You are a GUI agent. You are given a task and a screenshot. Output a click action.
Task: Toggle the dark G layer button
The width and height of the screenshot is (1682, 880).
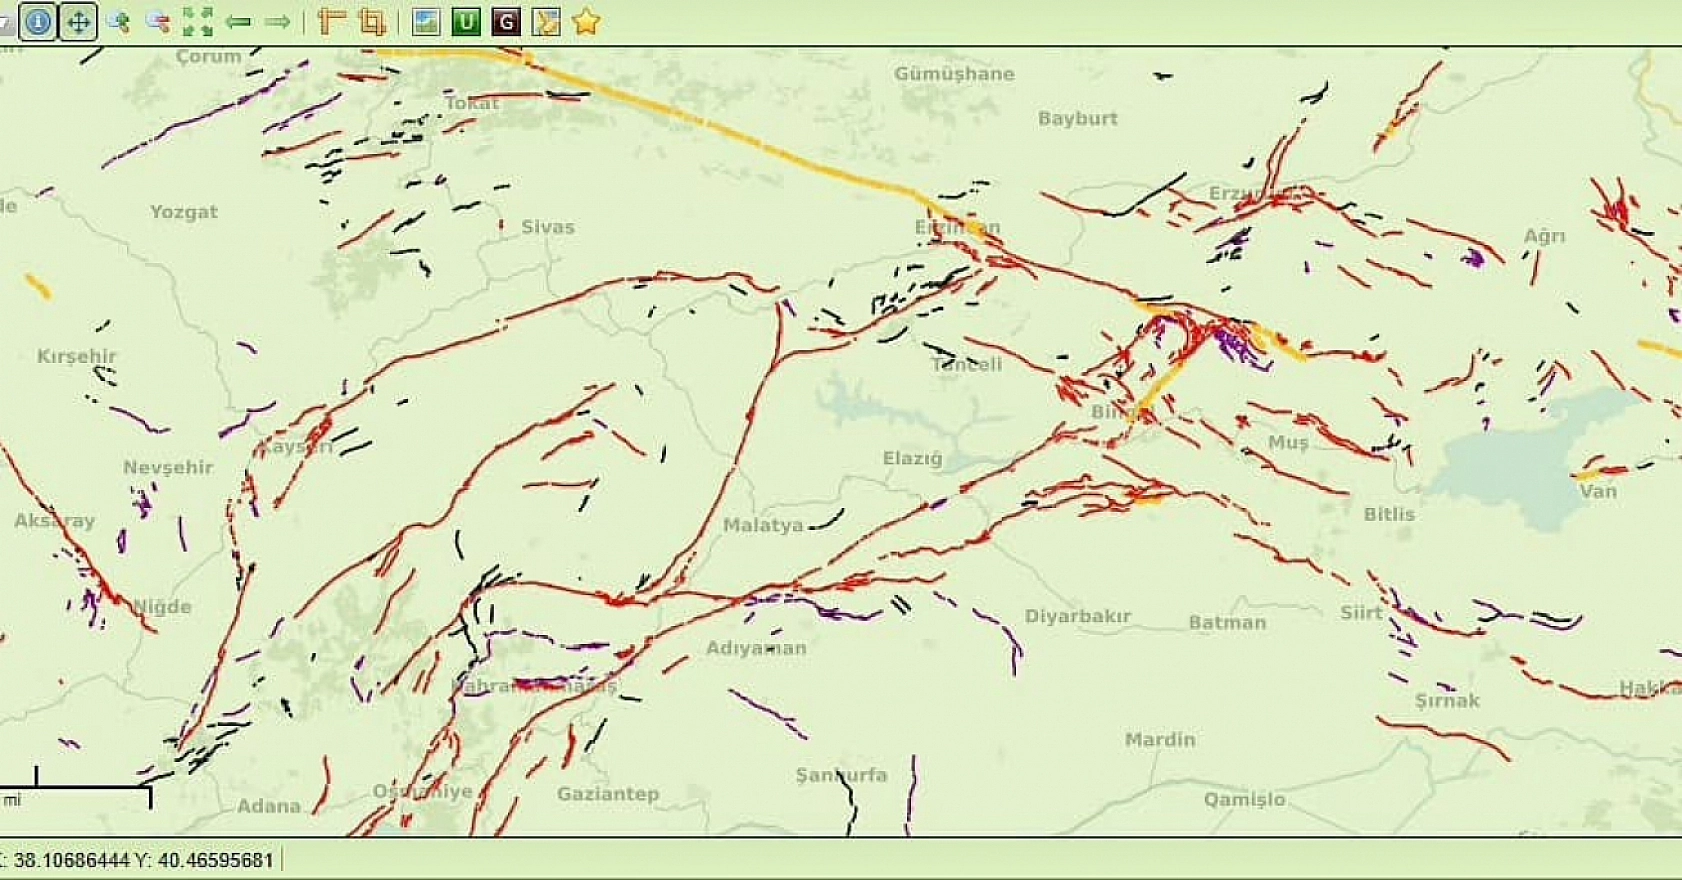[506, 21]
